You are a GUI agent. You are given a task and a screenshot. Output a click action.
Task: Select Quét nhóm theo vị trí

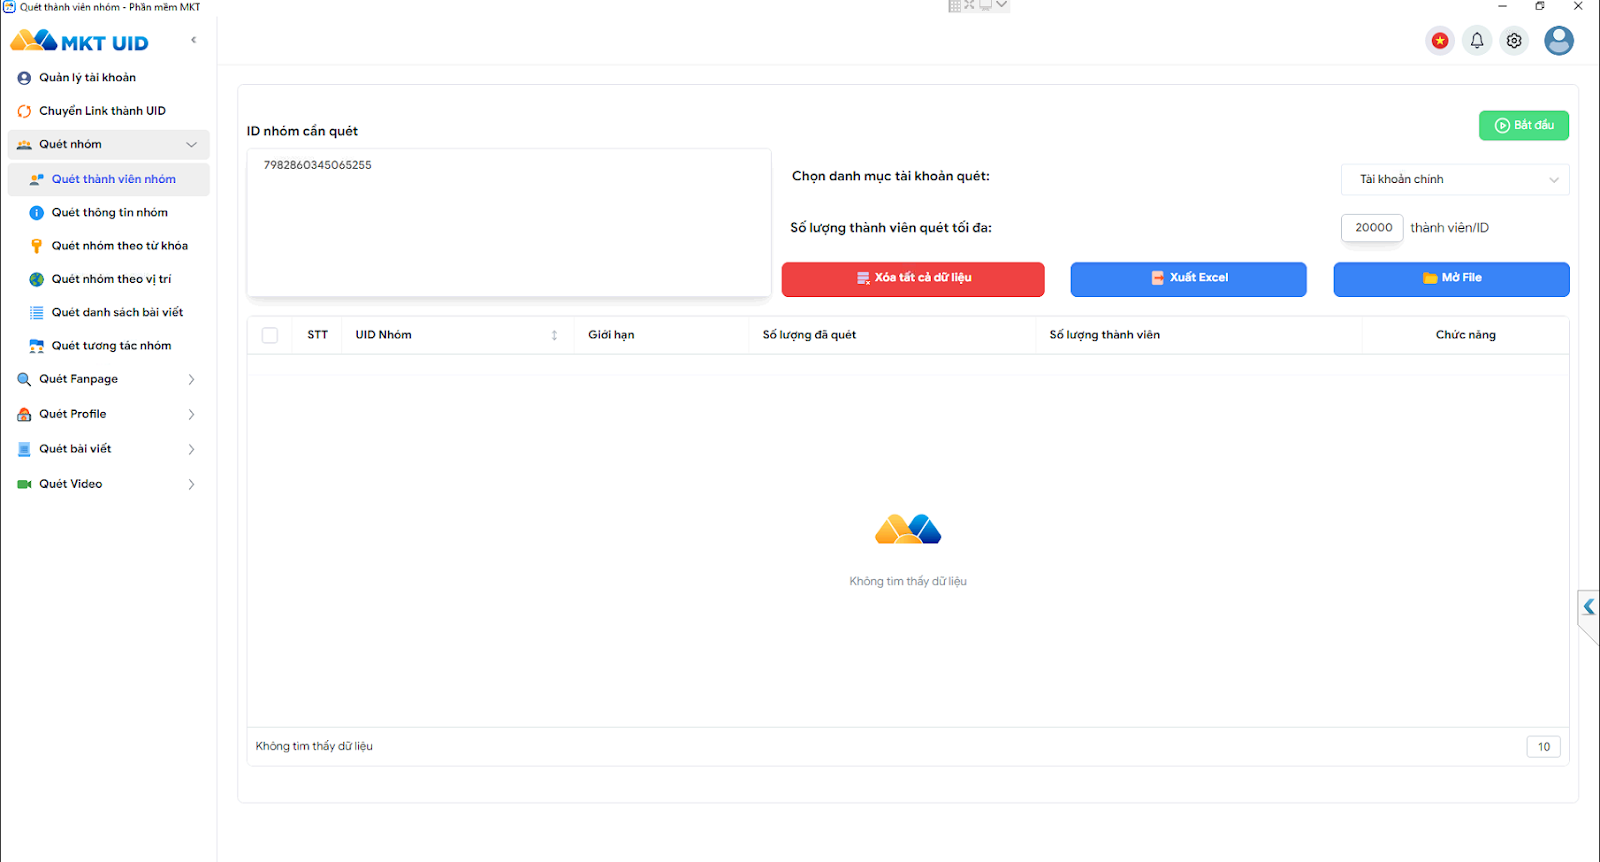111,279
